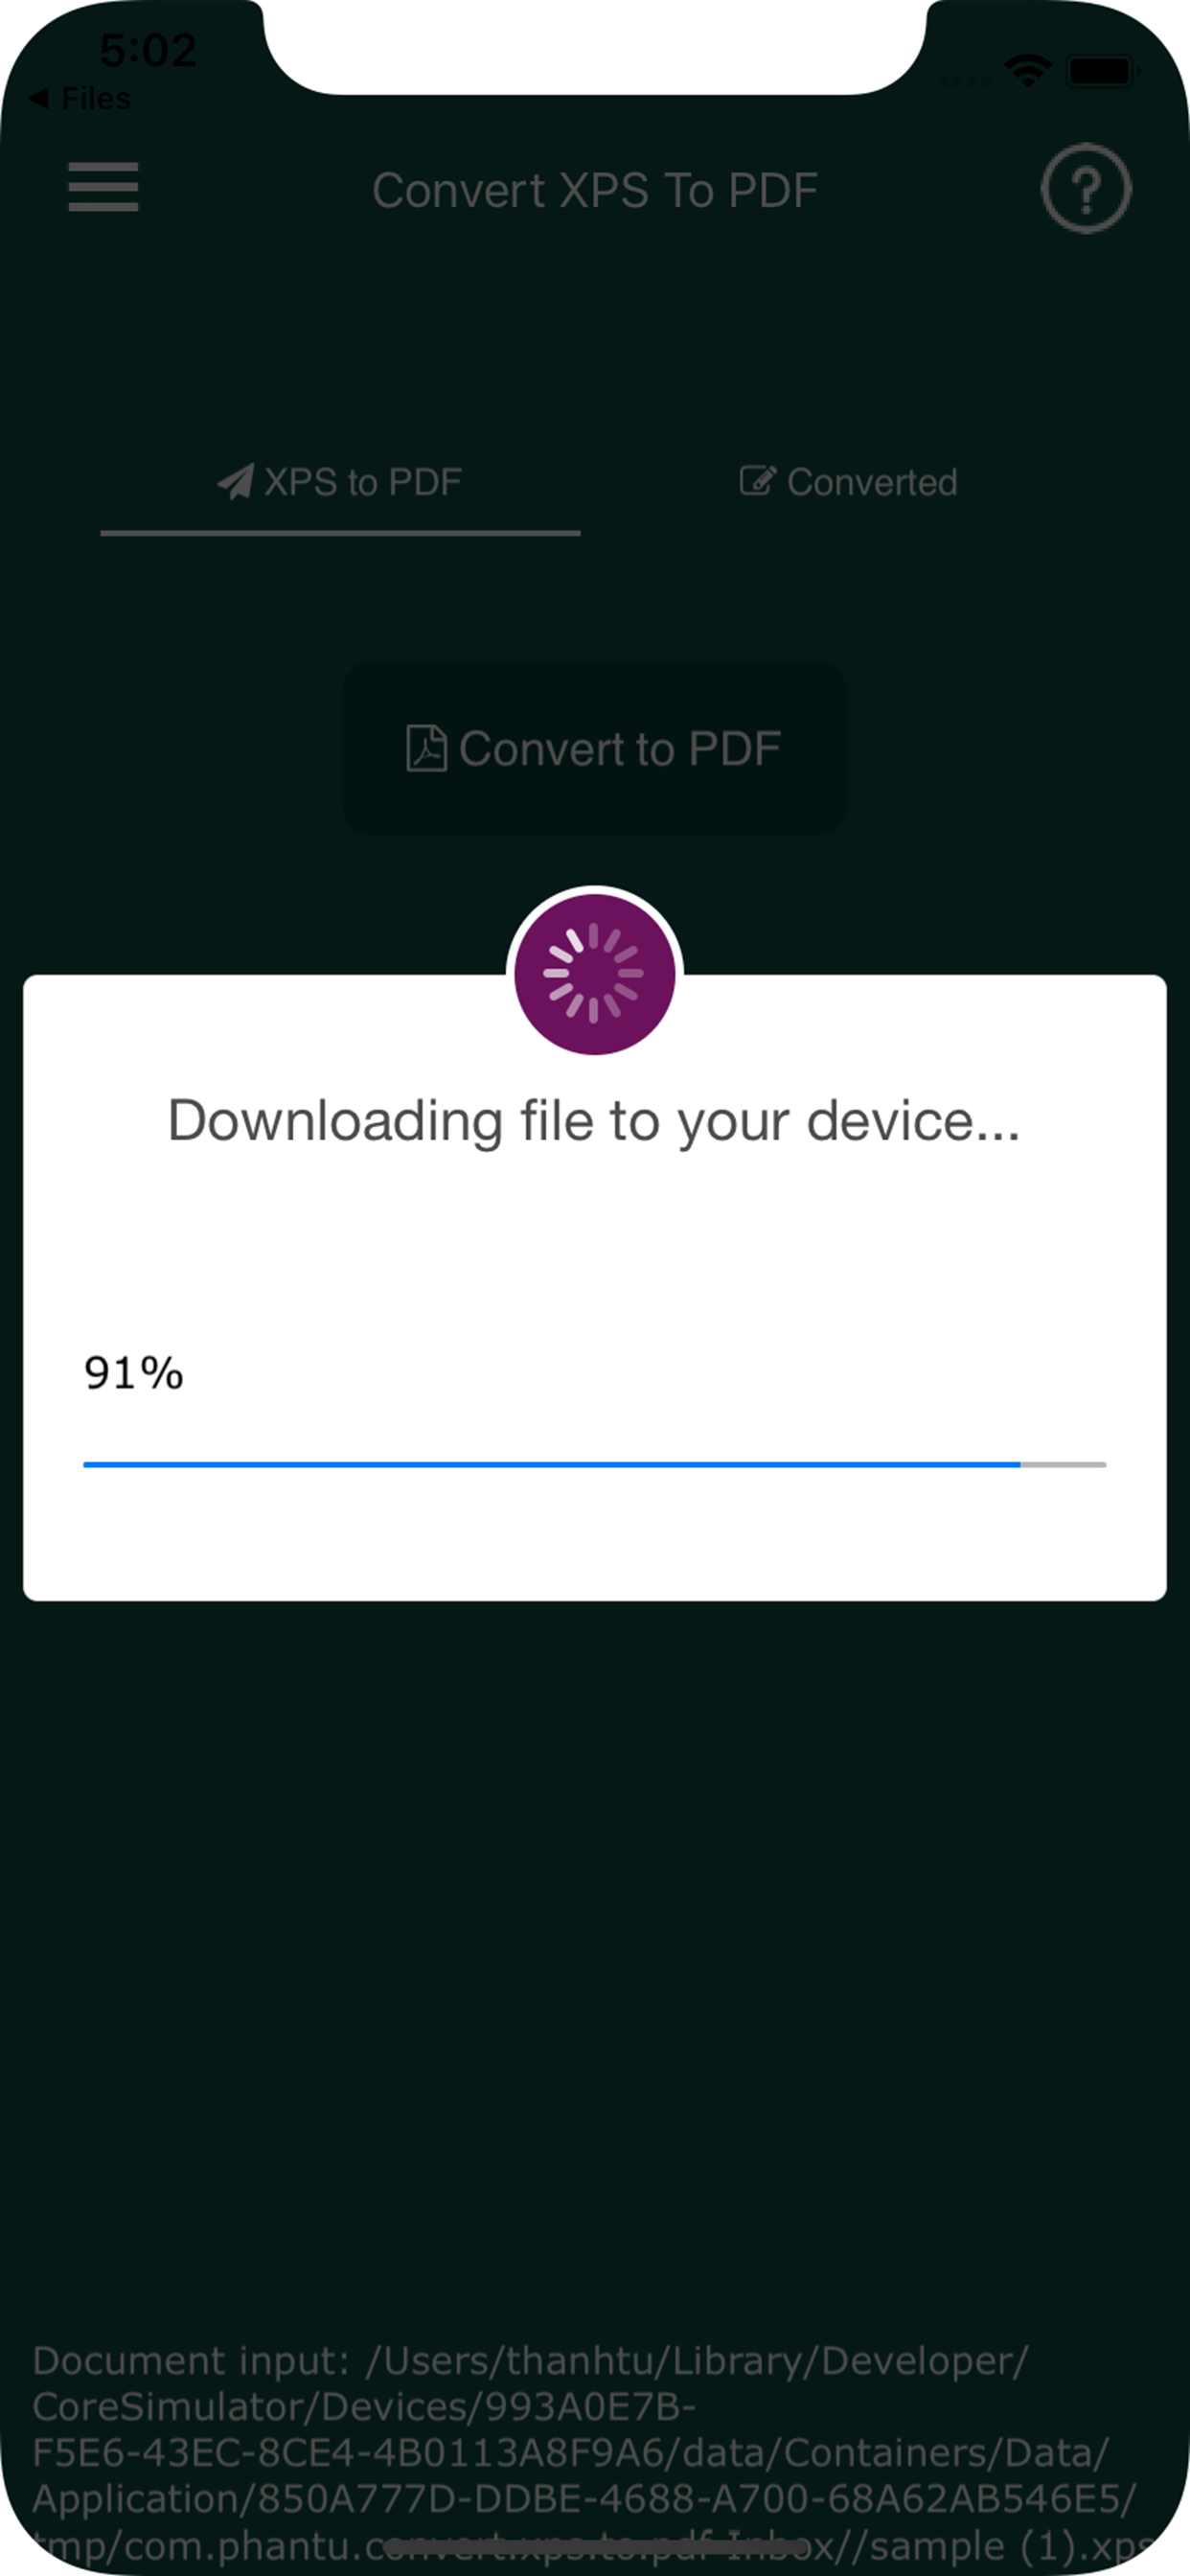Image resolution: width=1190 pixels, height=2576 pixels.
Task: Click the blue download progress bar
Action: 551,1464
